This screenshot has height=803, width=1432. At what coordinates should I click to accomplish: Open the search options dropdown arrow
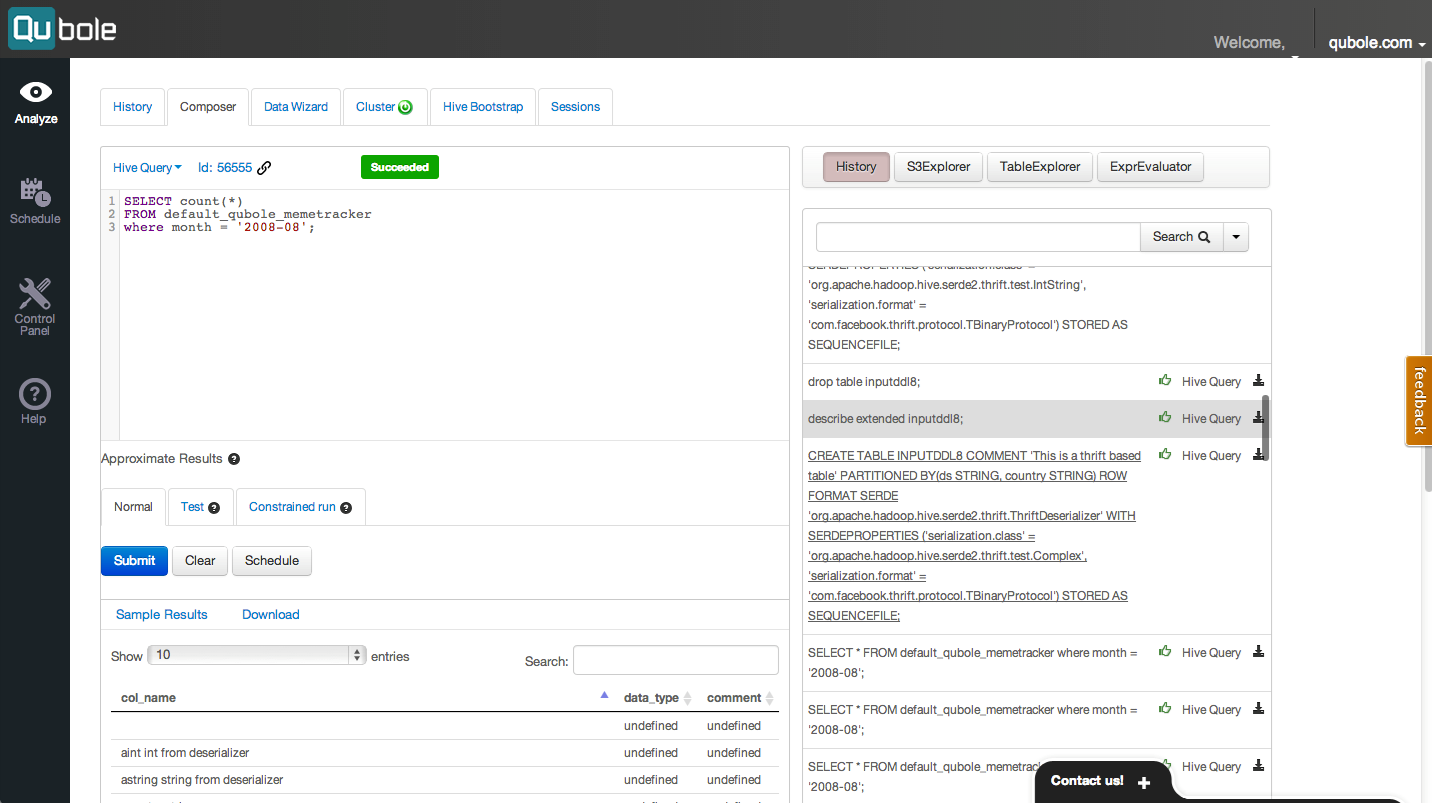tap(1236, 237)
